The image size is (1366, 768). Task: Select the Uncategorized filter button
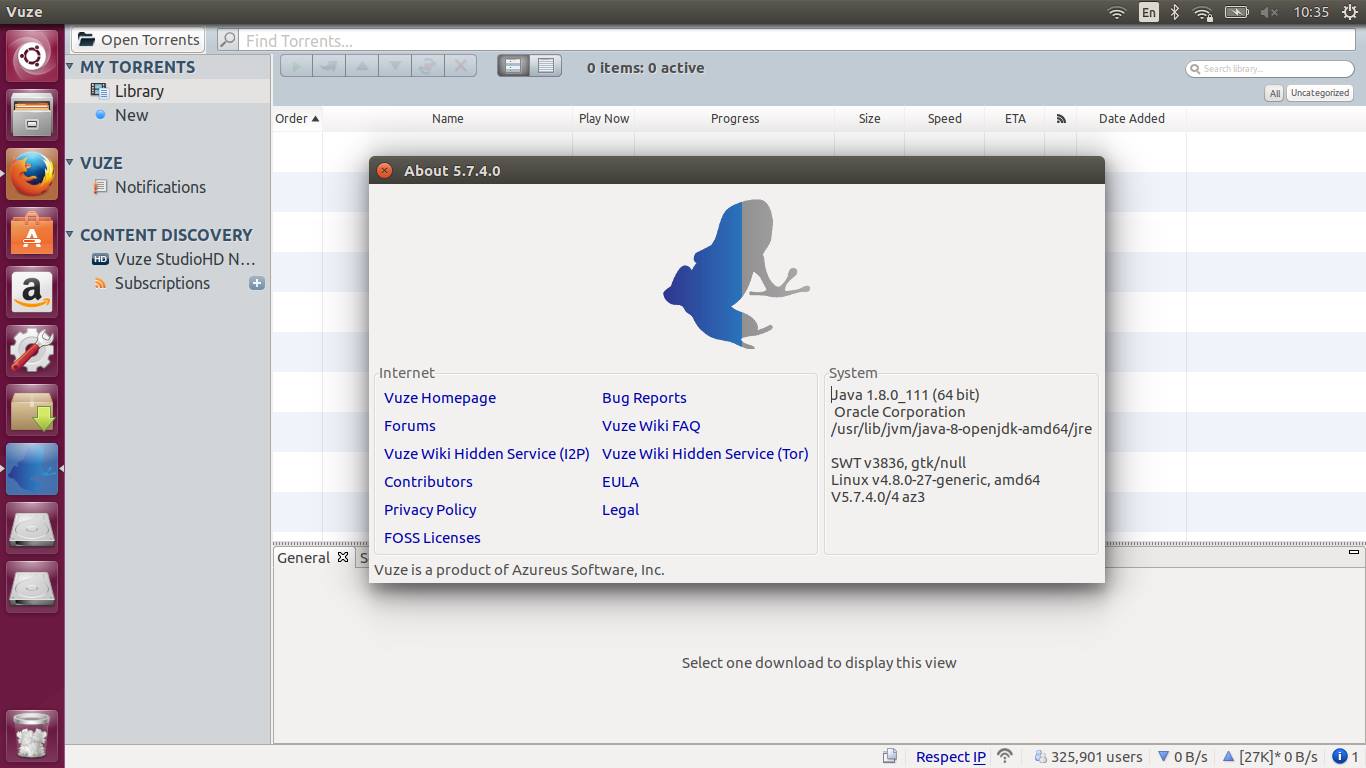1320,93
